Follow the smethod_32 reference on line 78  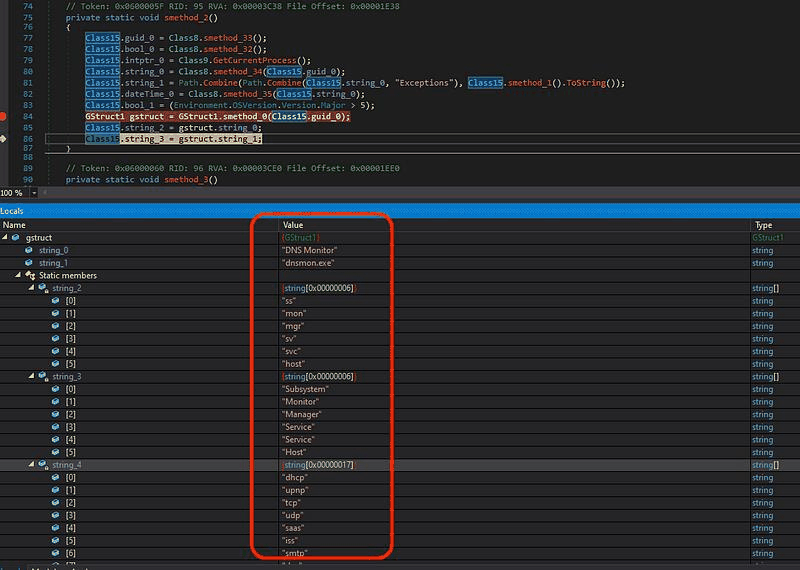[x=228, y=49]
